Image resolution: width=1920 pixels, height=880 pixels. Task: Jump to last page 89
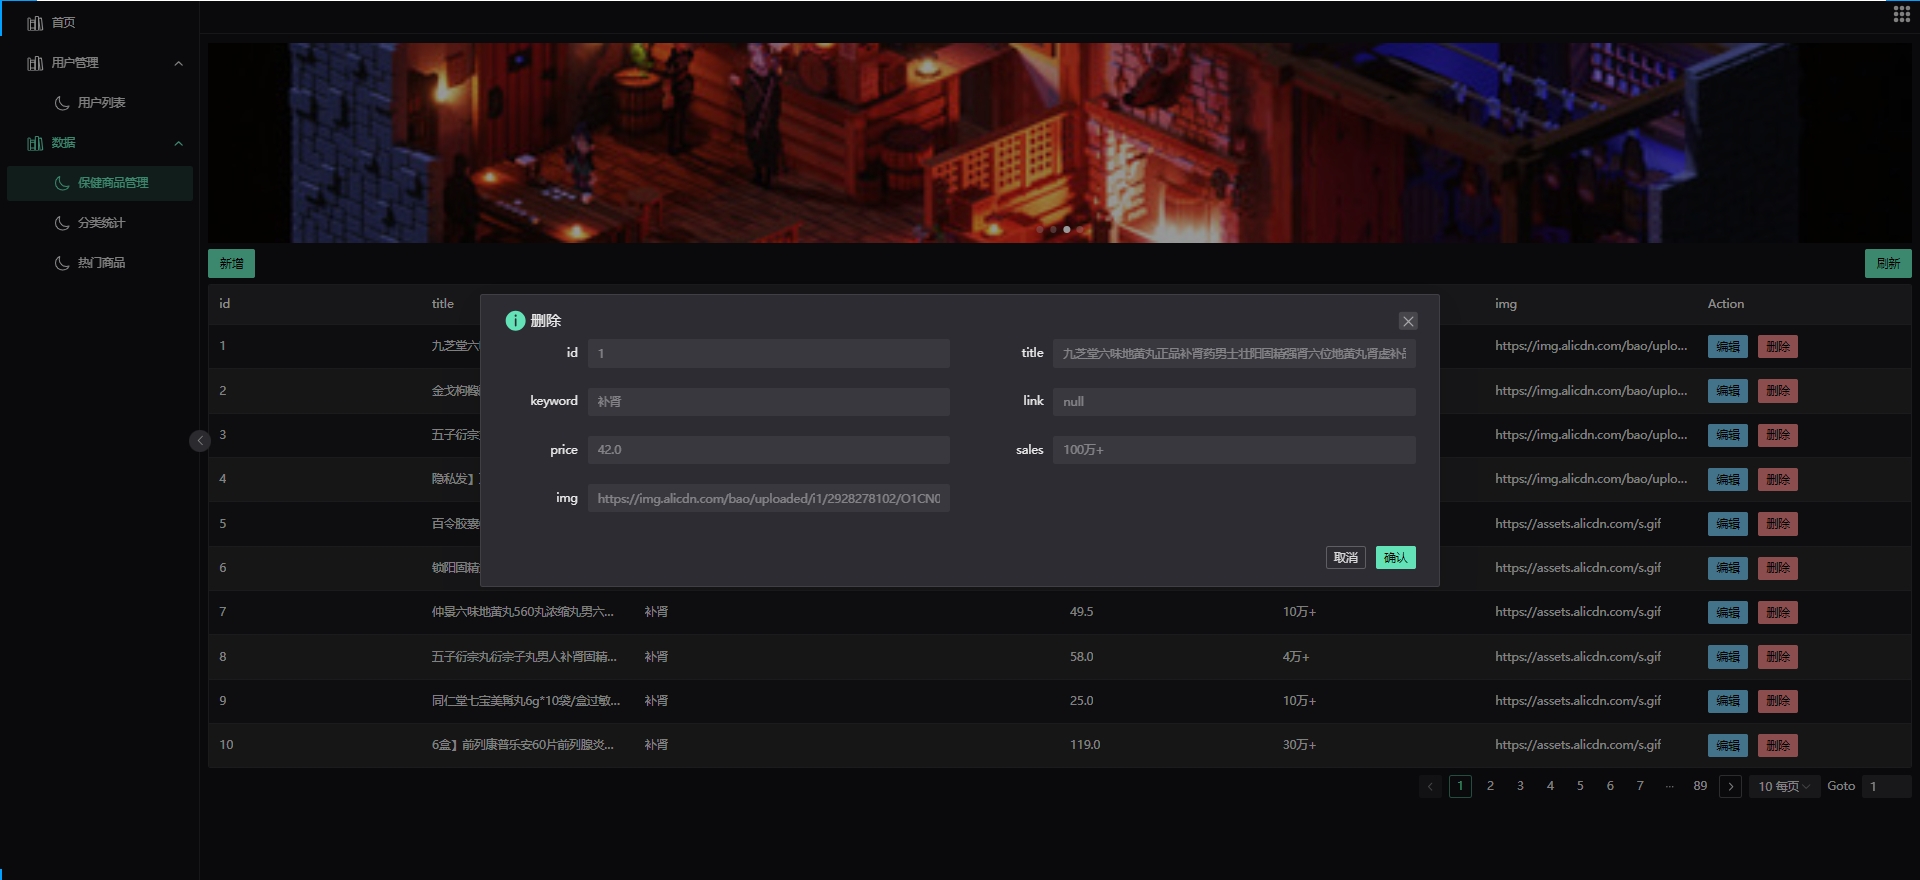[x=1700, y=786]
